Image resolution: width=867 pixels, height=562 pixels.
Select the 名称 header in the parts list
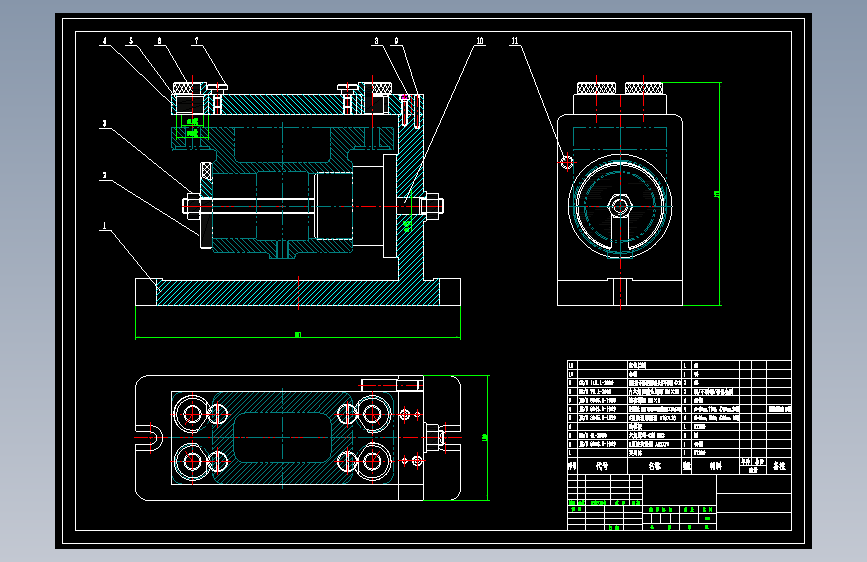pos(655,466)
